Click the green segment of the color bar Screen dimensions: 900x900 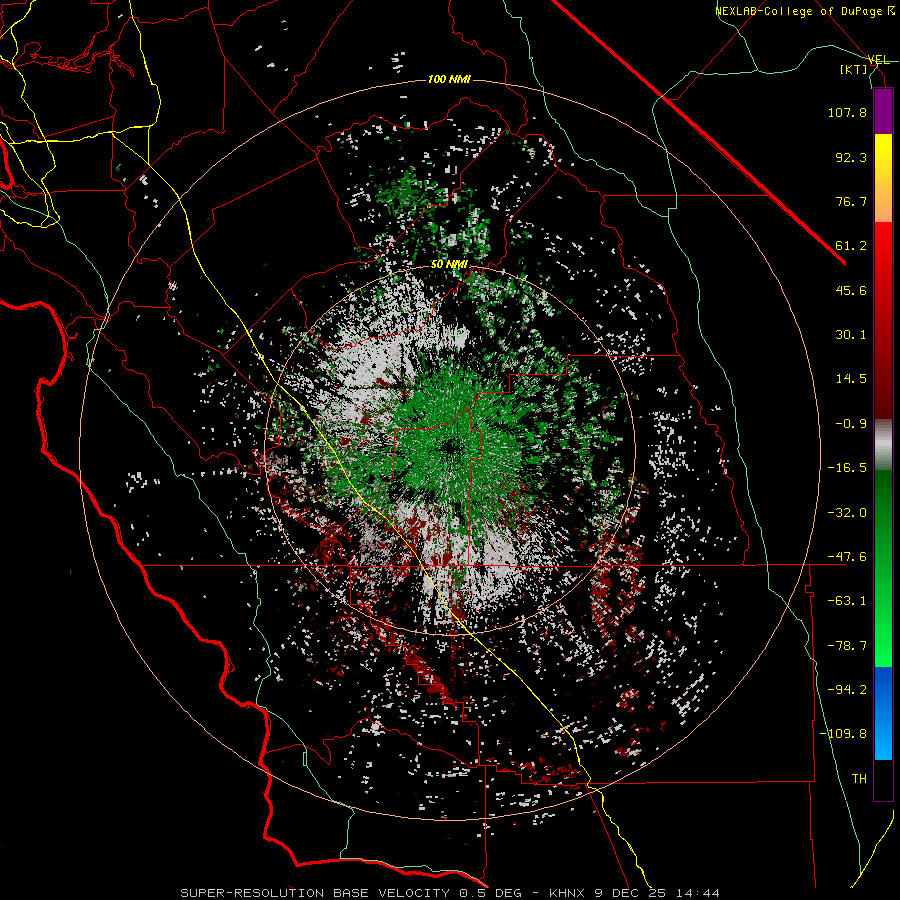883,568
